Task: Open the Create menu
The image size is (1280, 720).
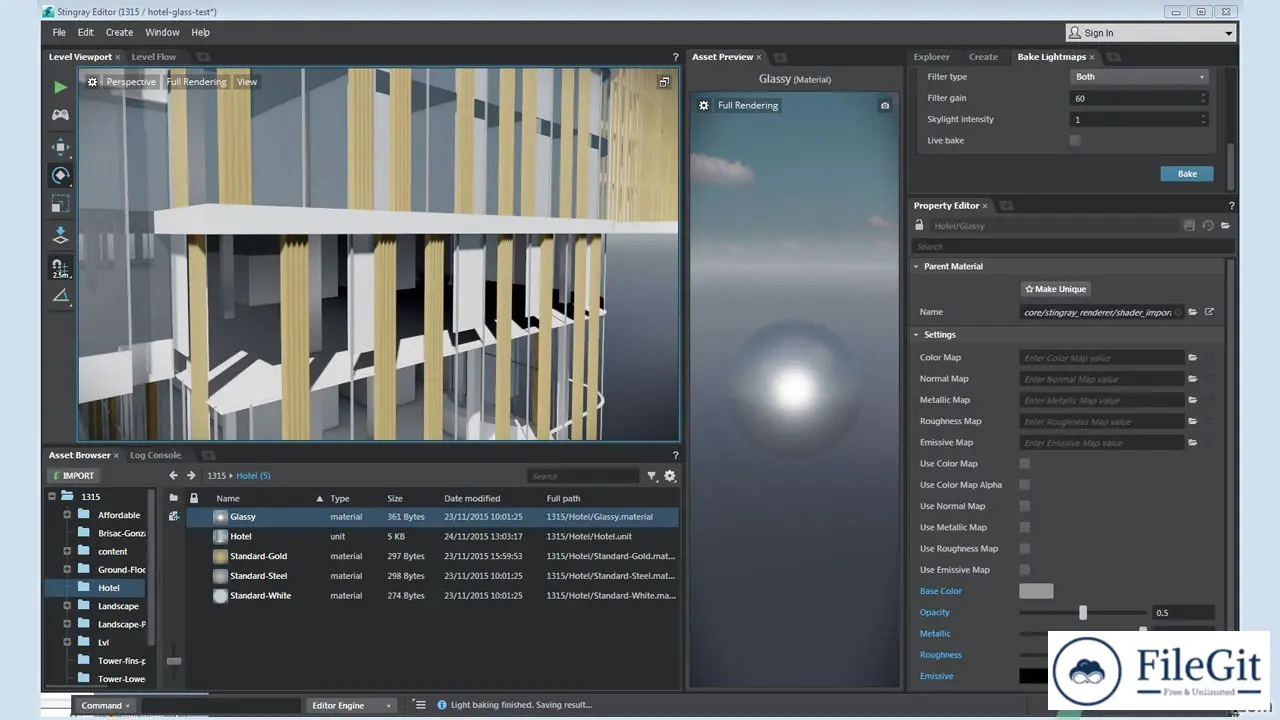Action: 119,32
